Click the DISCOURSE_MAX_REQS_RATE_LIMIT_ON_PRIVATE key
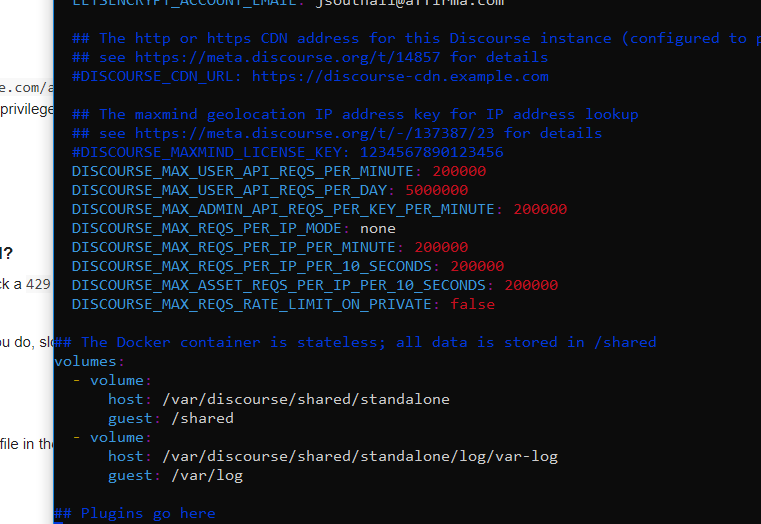761x524 pixels. pyautogui.click(x=252, y=304)
